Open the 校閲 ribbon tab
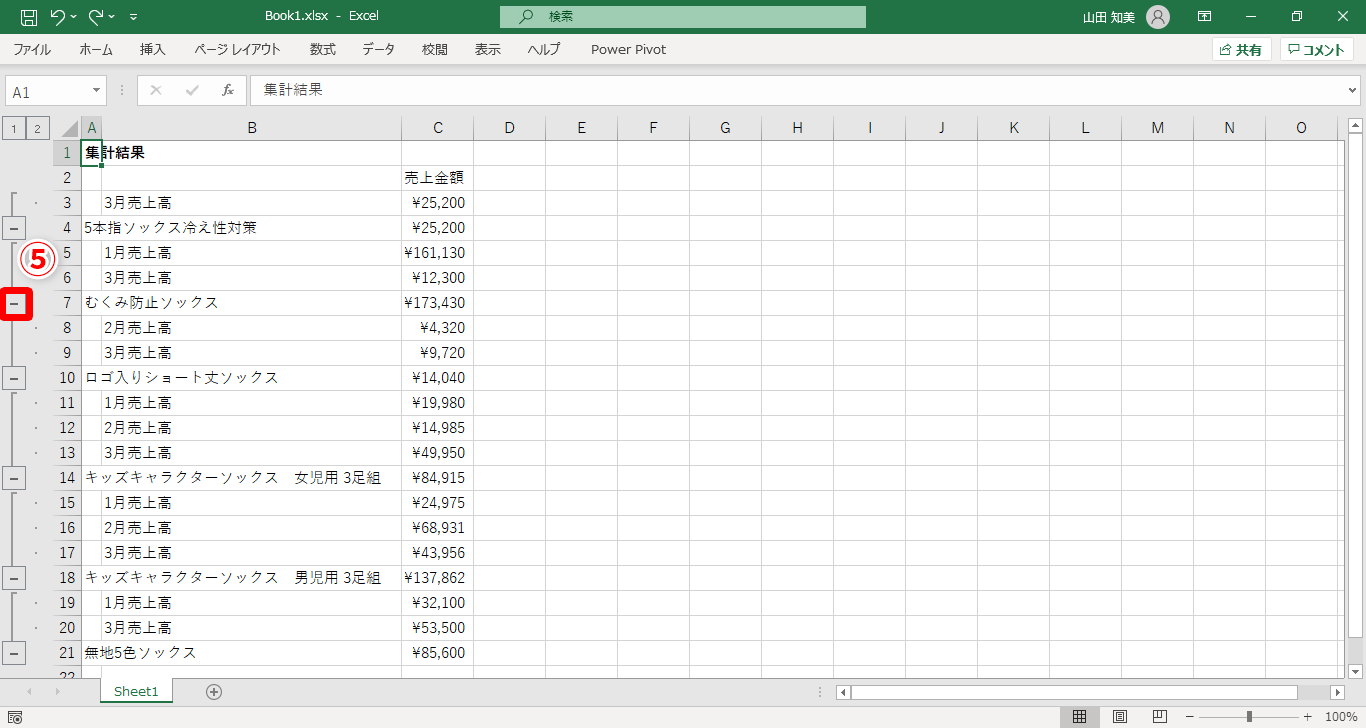1366x728 pixels. (434, 49)
